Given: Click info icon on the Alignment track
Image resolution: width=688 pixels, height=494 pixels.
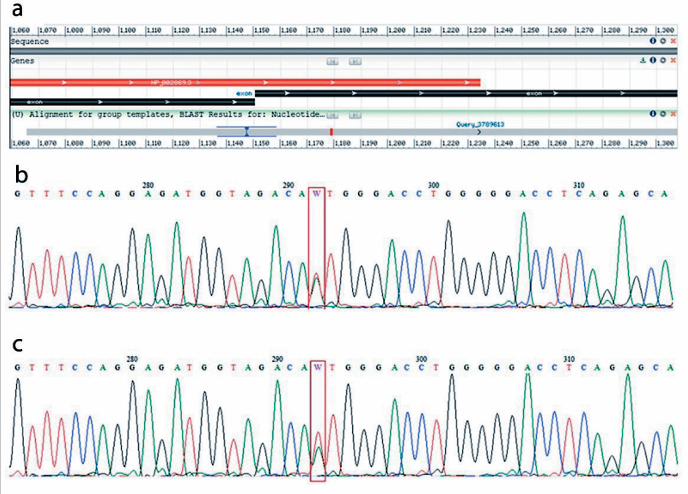Looking at the screenshot, I should [652, 114].
